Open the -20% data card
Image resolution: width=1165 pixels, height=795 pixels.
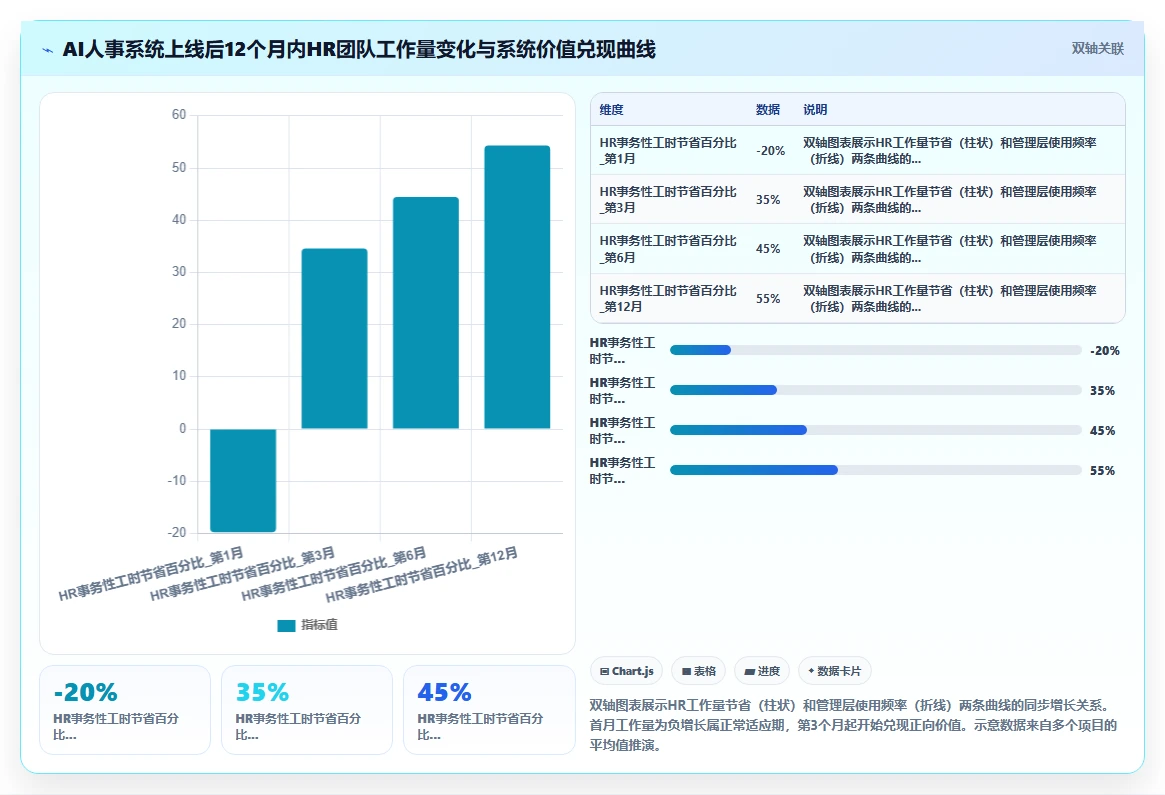pos(125,710)
